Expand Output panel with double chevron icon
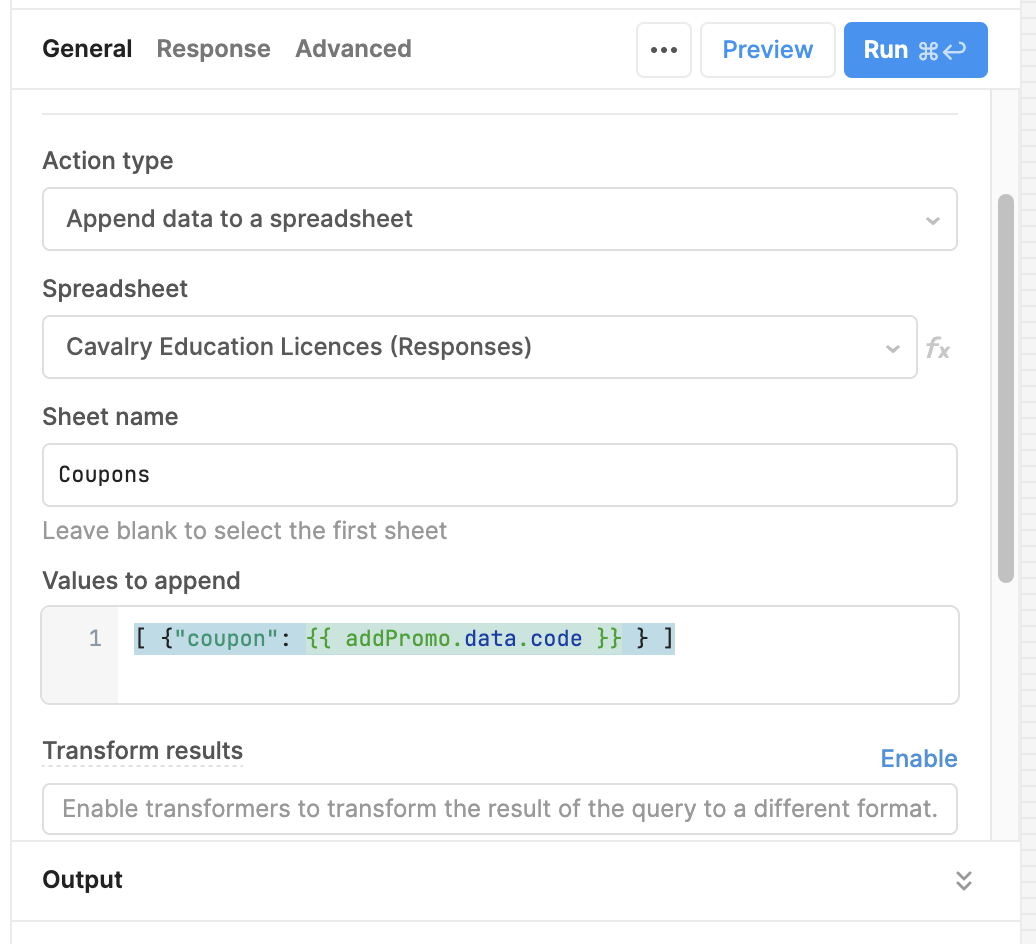1036x944 pixels. coord(963,880)
